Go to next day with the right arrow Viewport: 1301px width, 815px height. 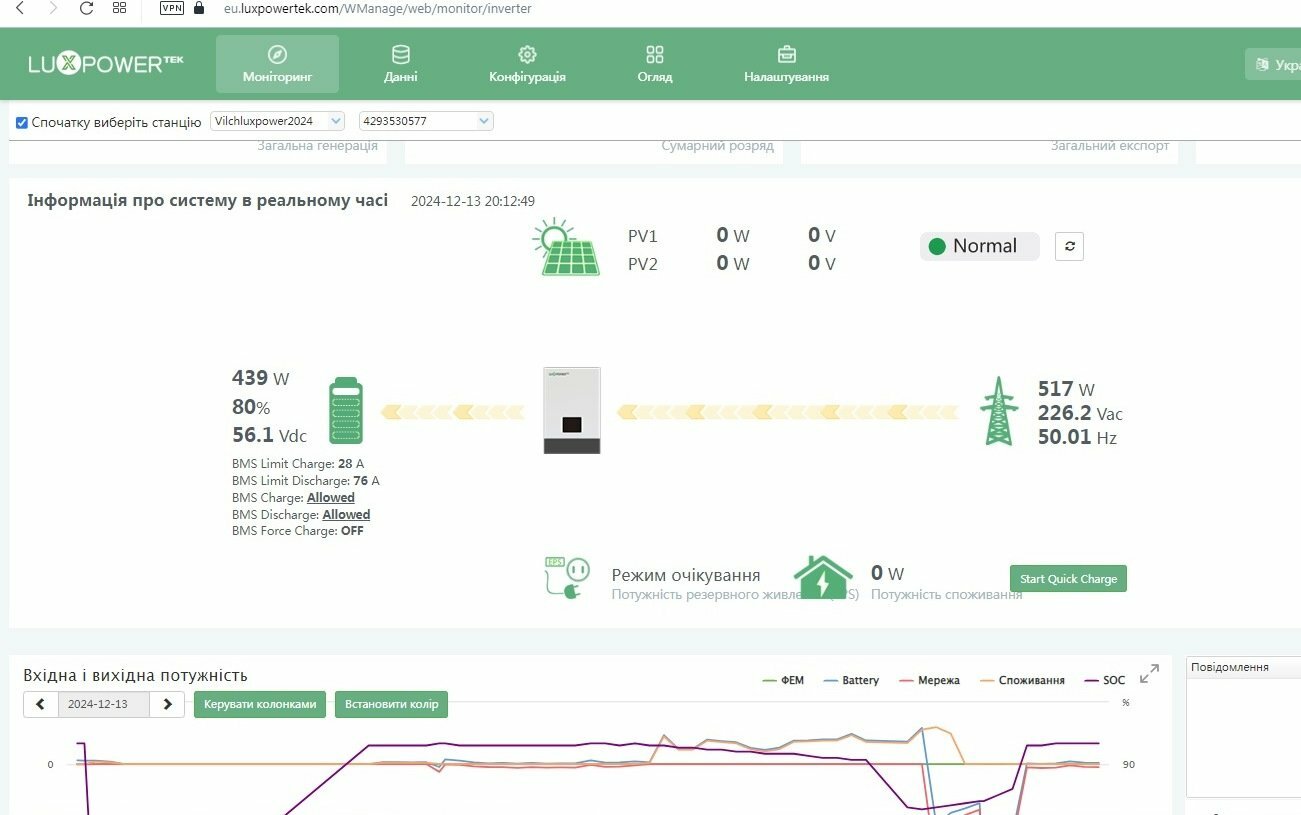(x=167, y=704)
